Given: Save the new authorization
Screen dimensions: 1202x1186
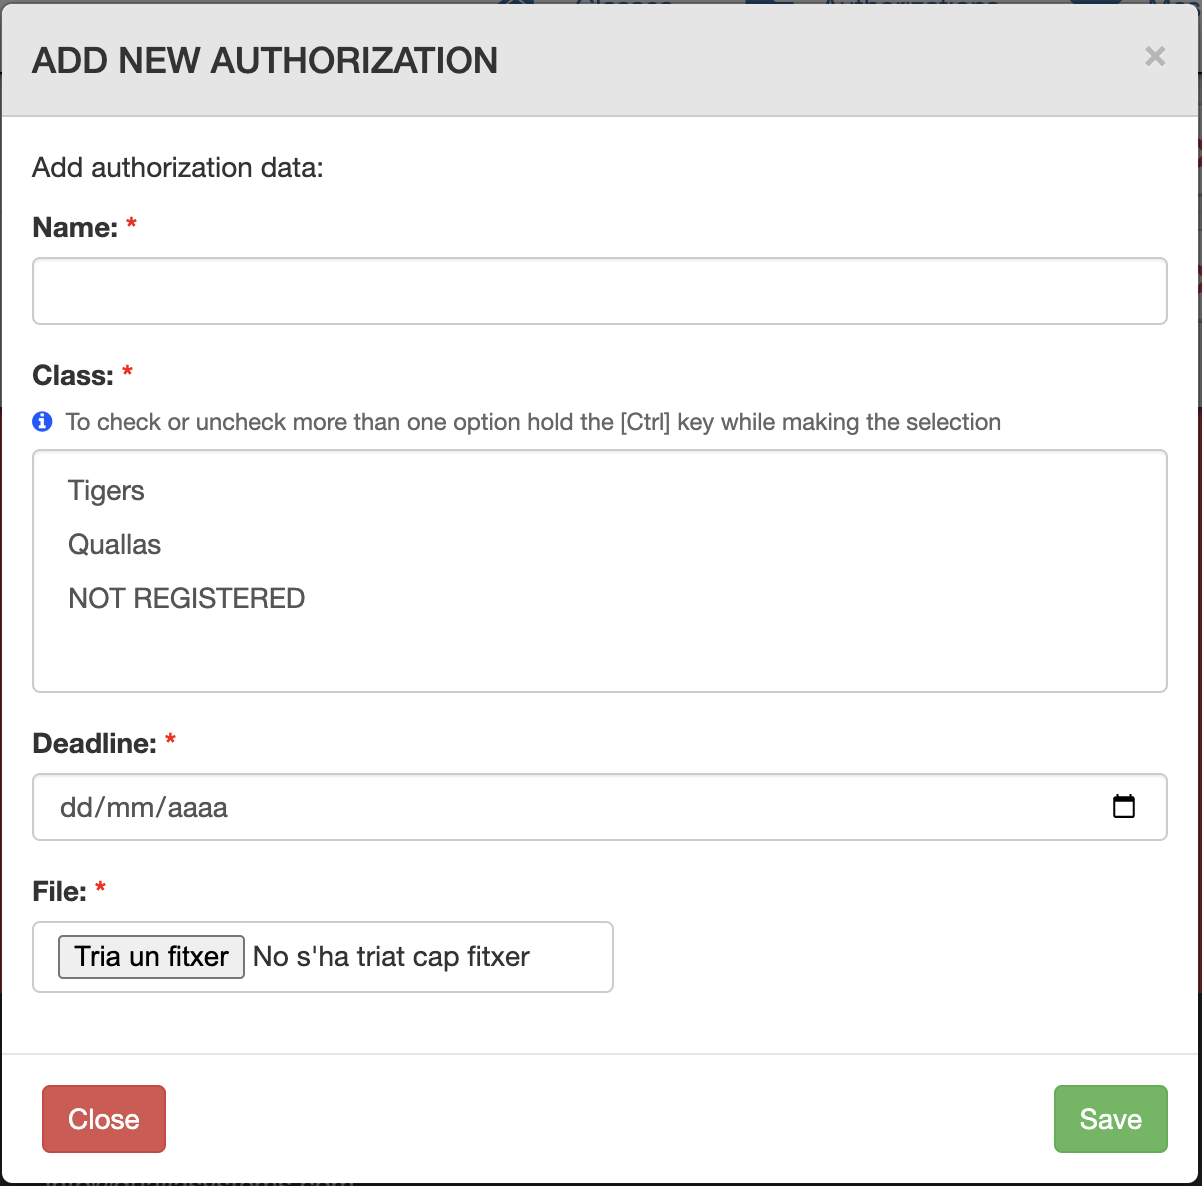Looking at the screenshot, I should (1110, 1119).
